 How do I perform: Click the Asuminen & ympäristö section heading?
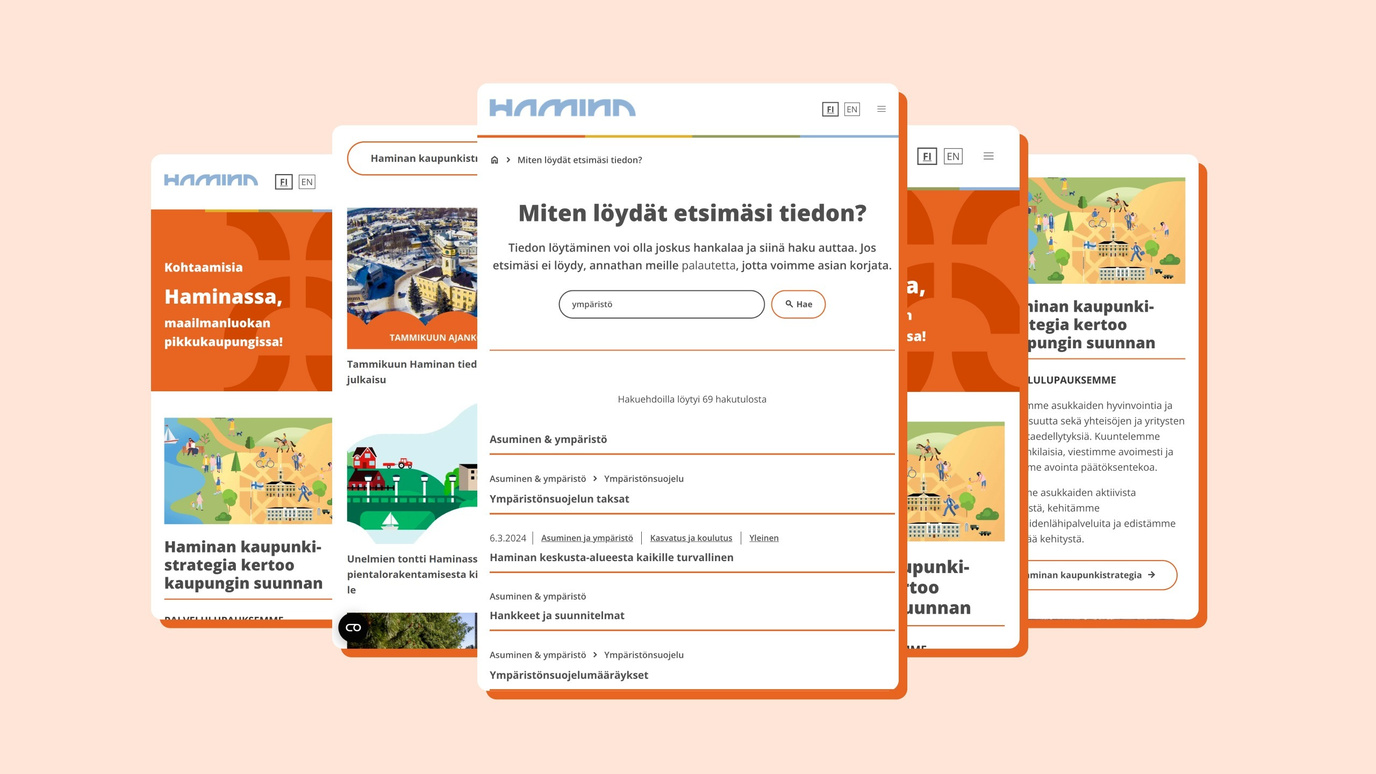(548, 439)
